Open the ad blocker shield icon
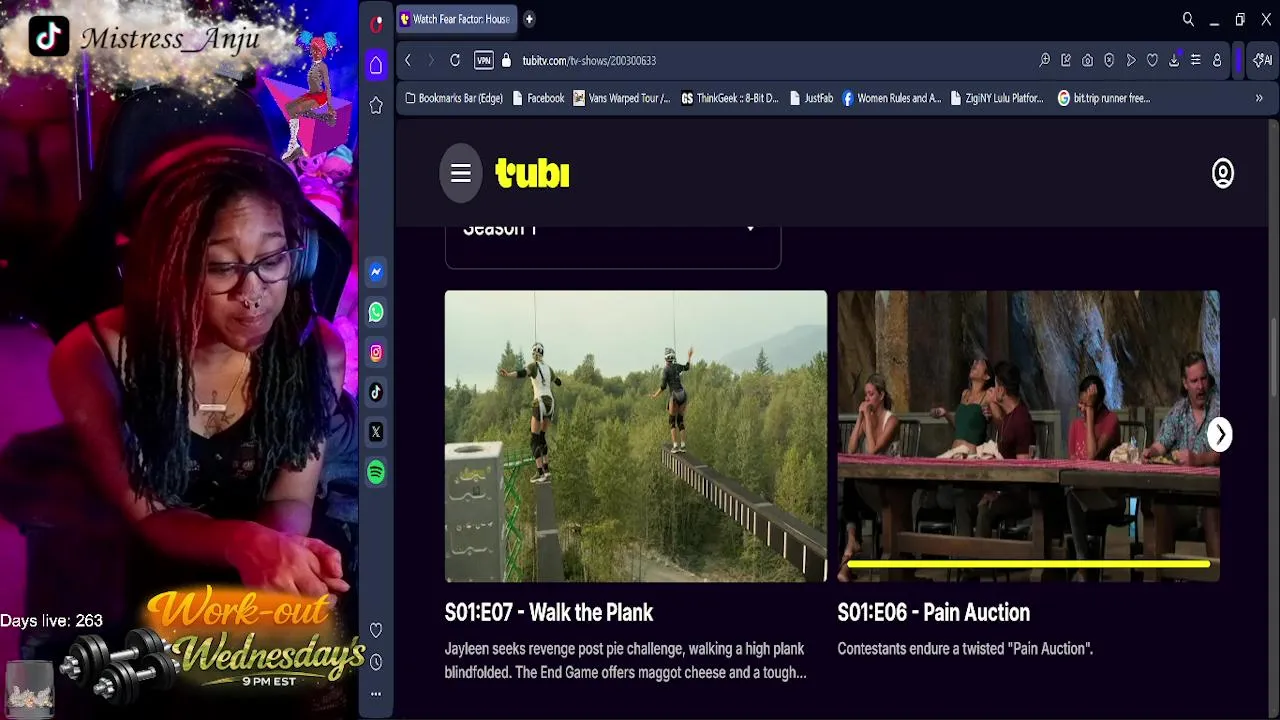 1109,60
